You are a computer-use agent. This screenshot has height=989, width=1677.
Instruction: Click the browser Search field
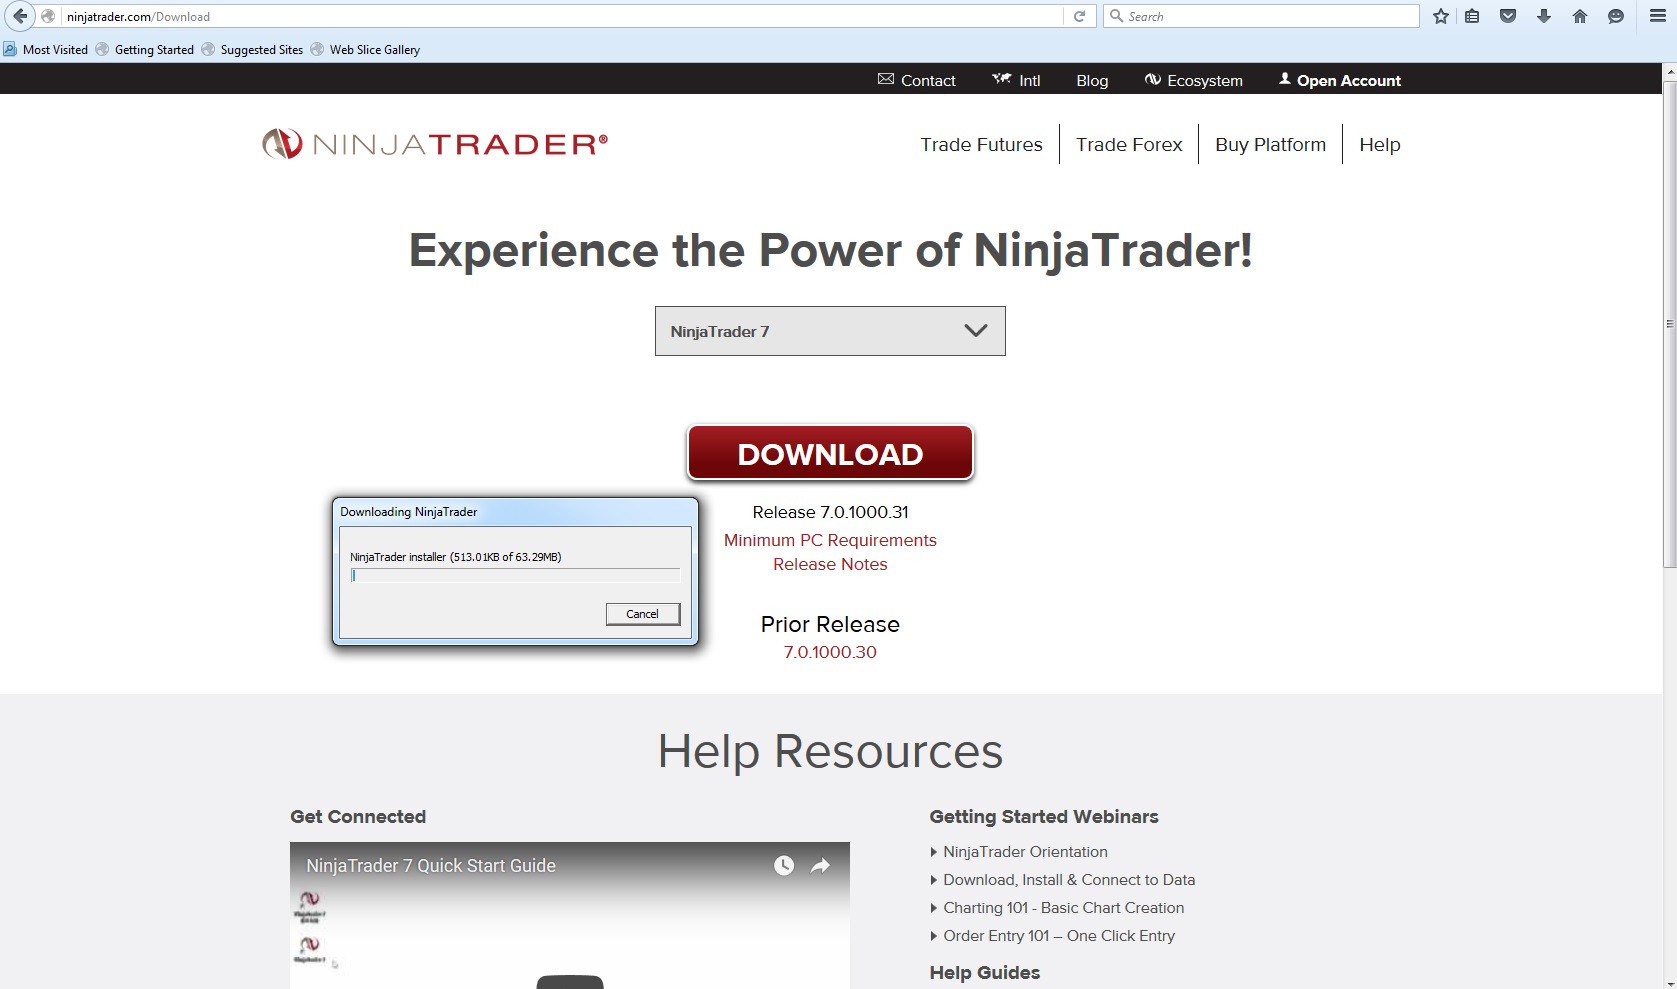(1261, 16)
